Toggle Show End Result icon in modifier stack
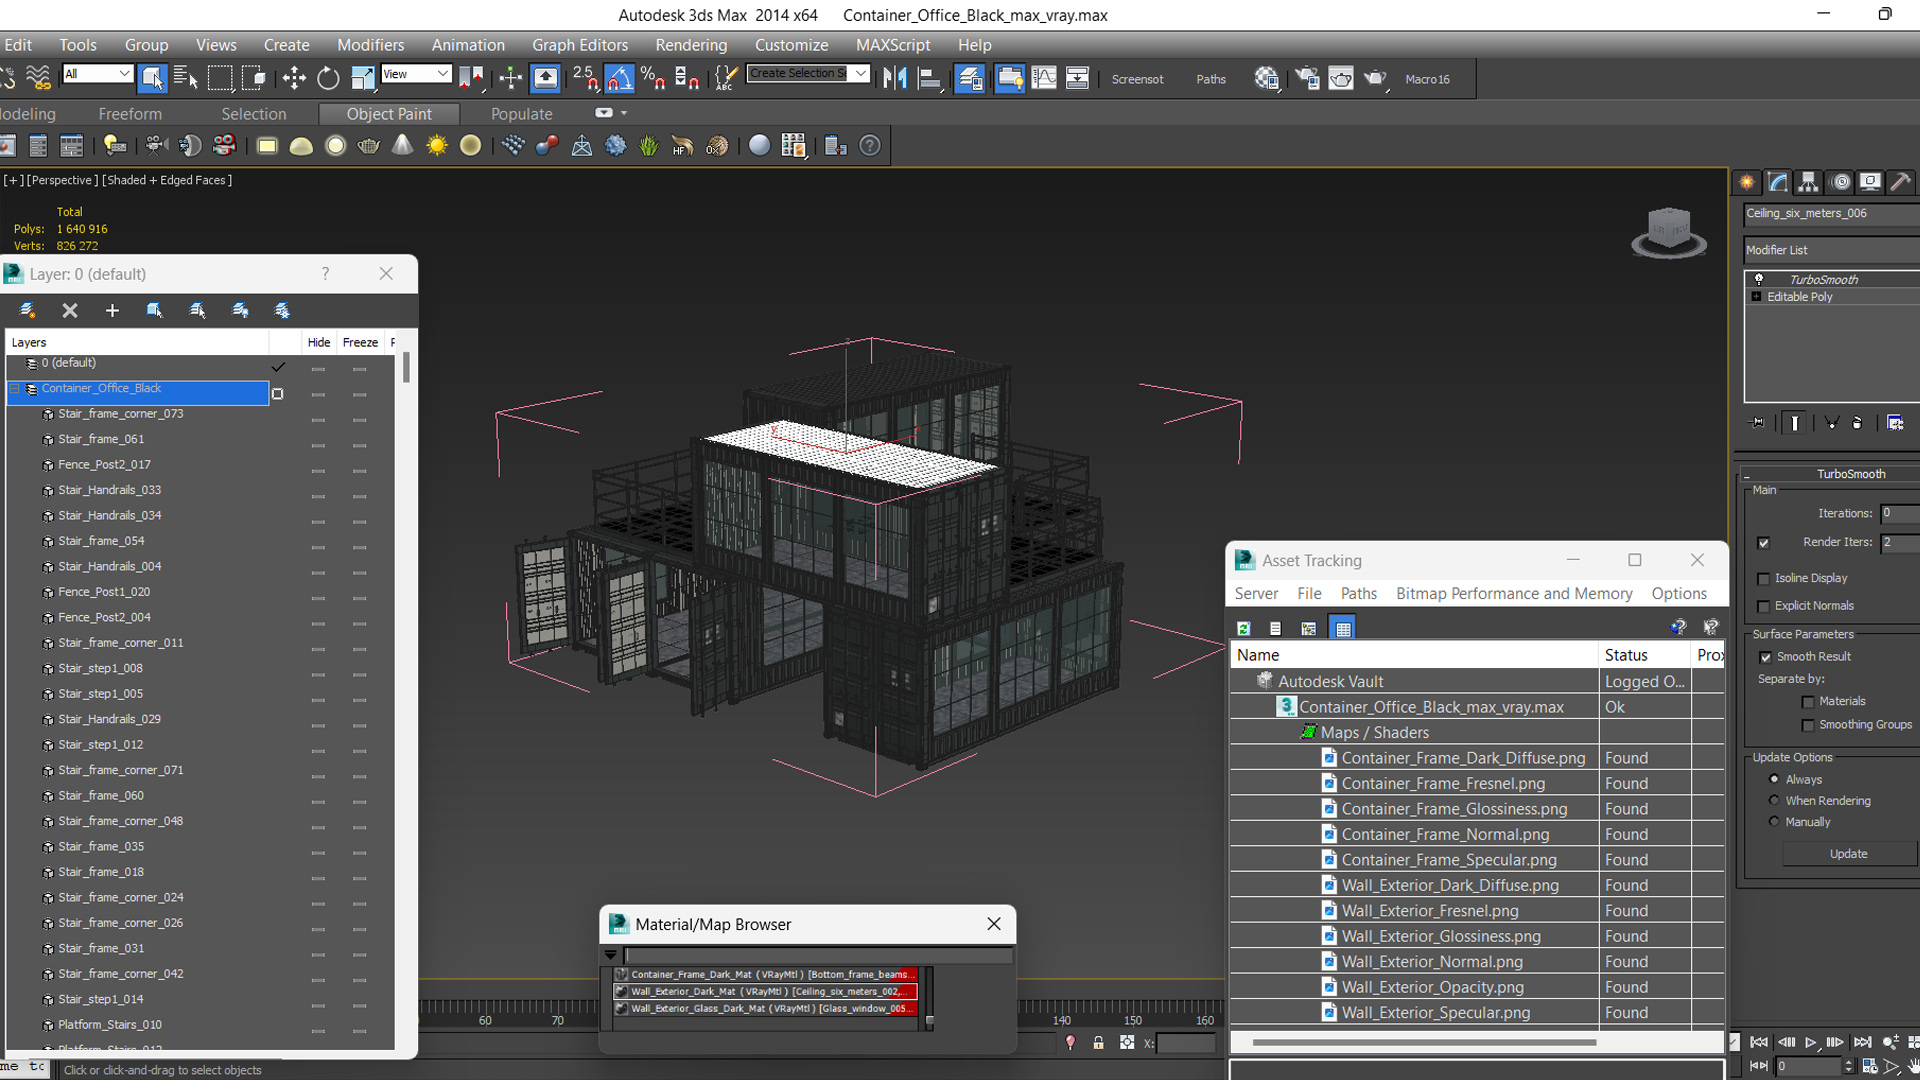The width and height of the screenshot is (1920, 1080). point(1795,423)
